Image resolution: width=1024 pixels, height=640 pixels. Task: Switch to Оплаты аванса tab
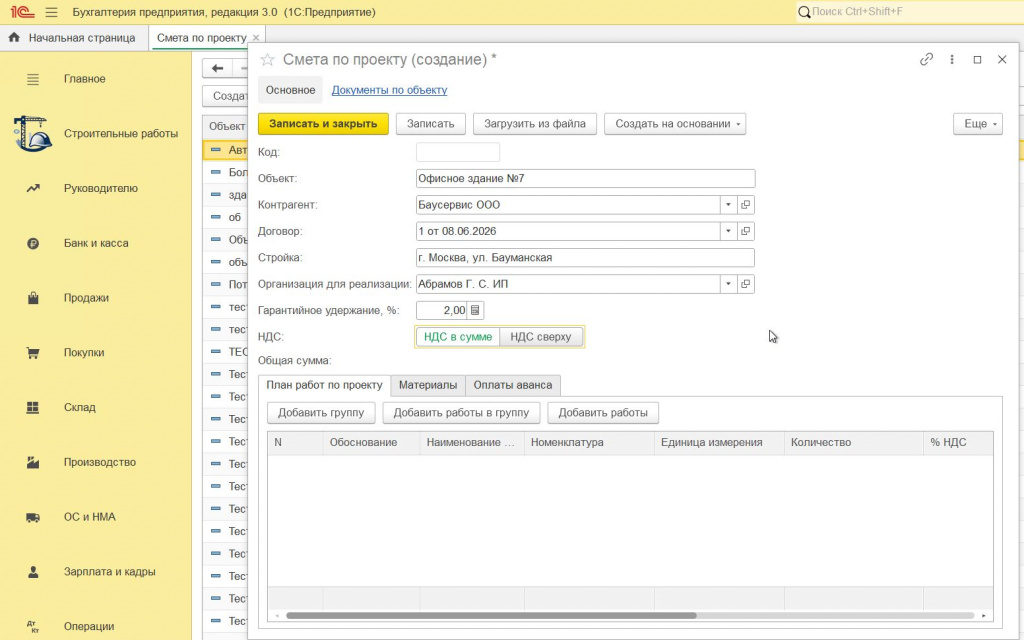pyautogui.click(x=513, y=385)
